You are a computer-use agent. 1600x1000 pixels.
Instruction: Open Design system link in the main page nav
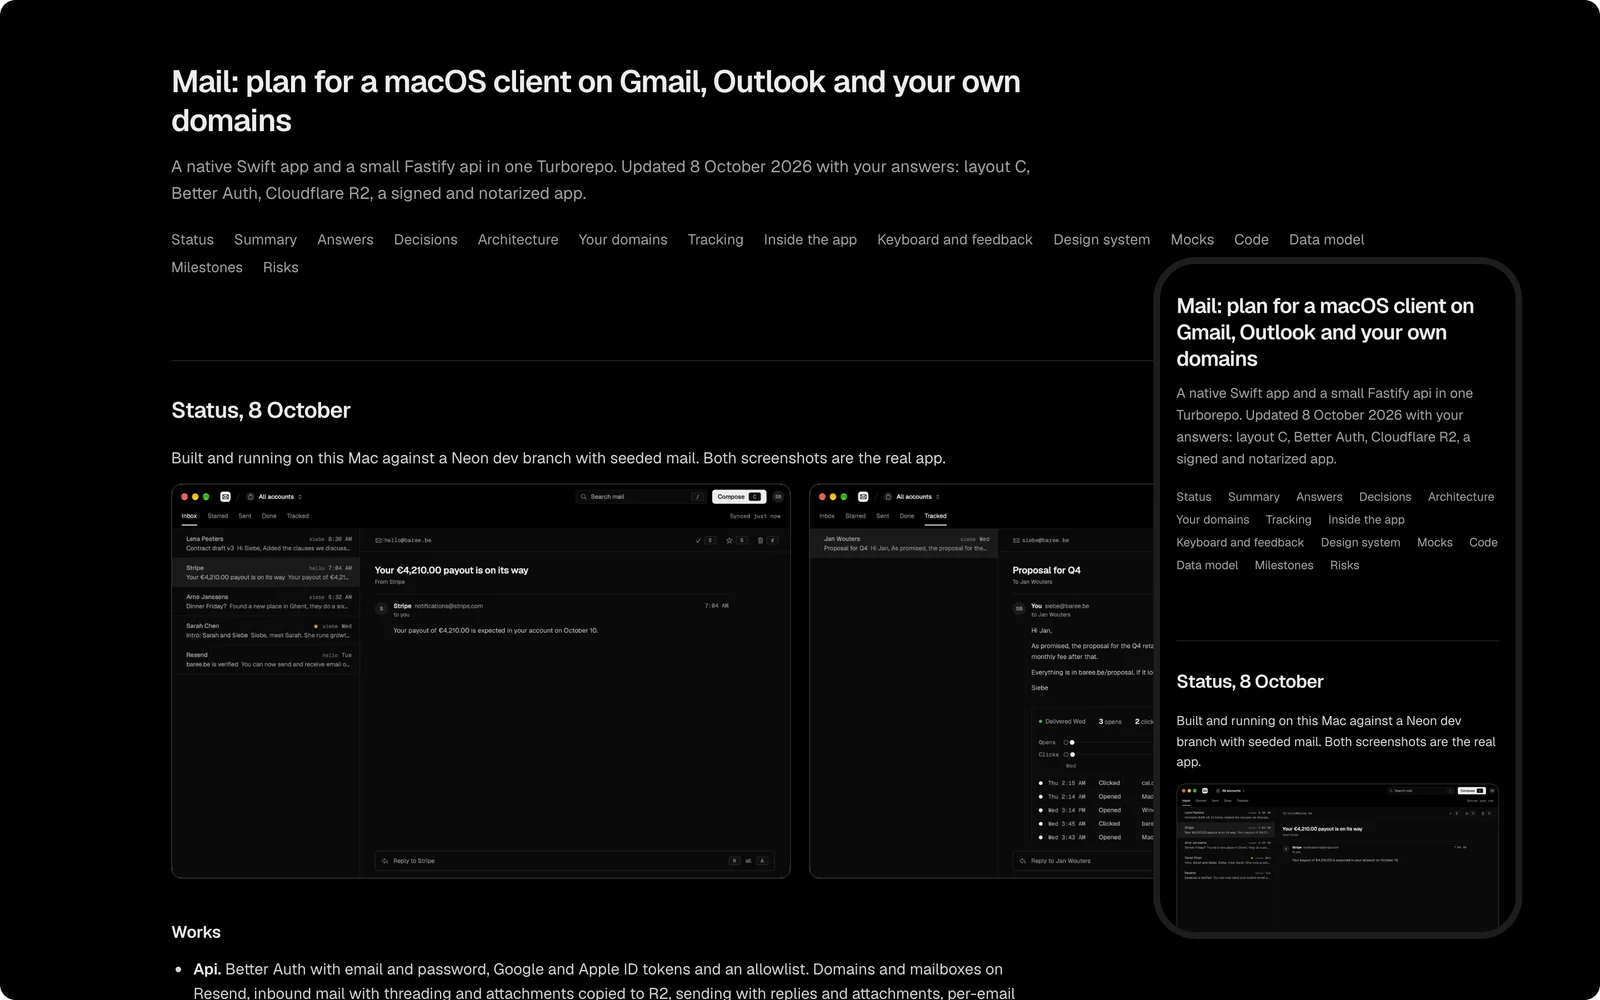pos(1102,240)
